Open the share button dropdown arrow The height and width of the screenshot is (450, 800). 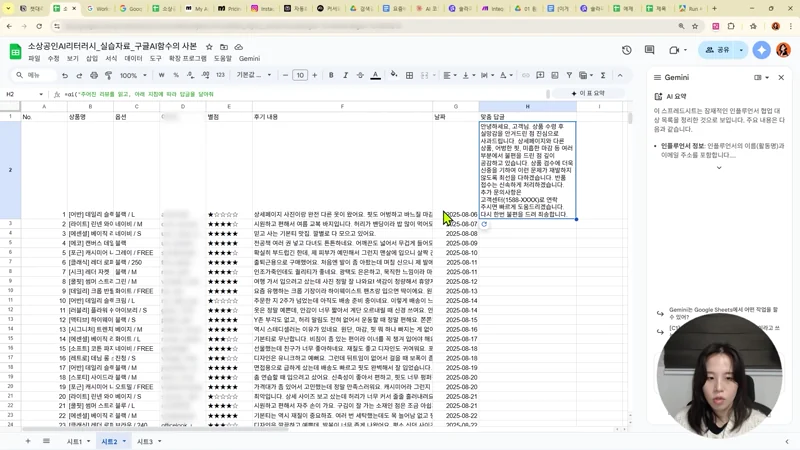[x=741, y=50]
